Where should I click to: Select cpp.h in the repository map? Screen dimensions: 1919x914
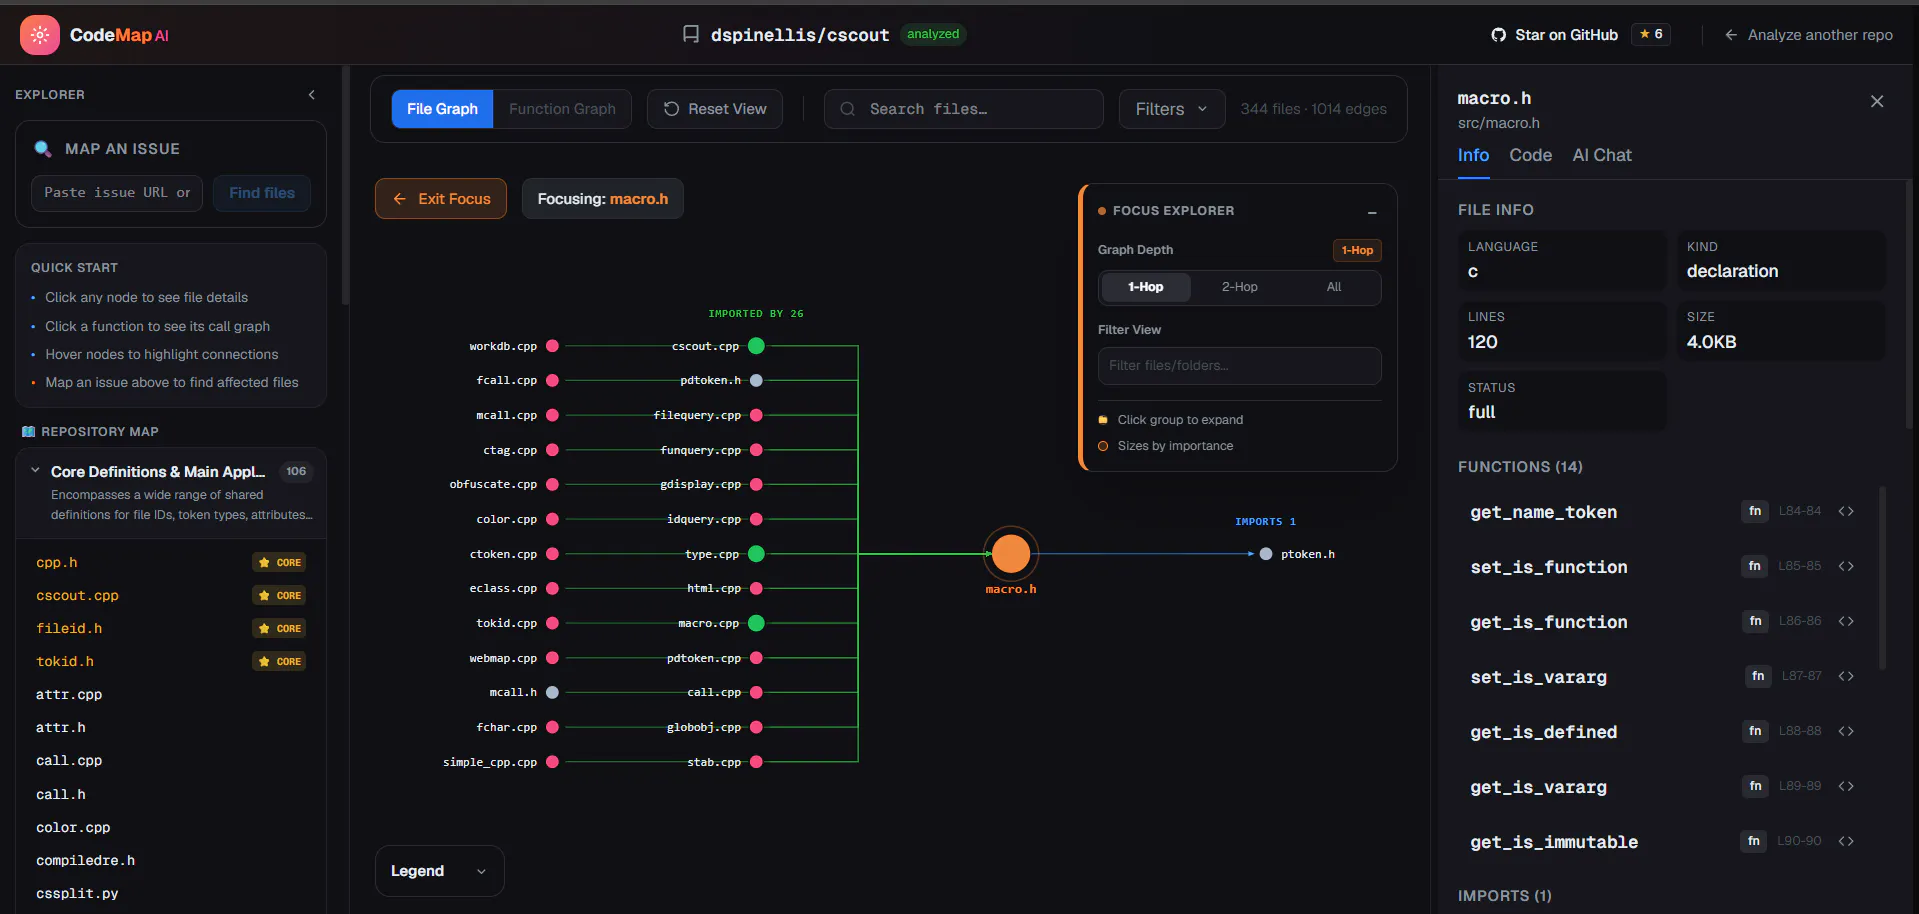57,563
